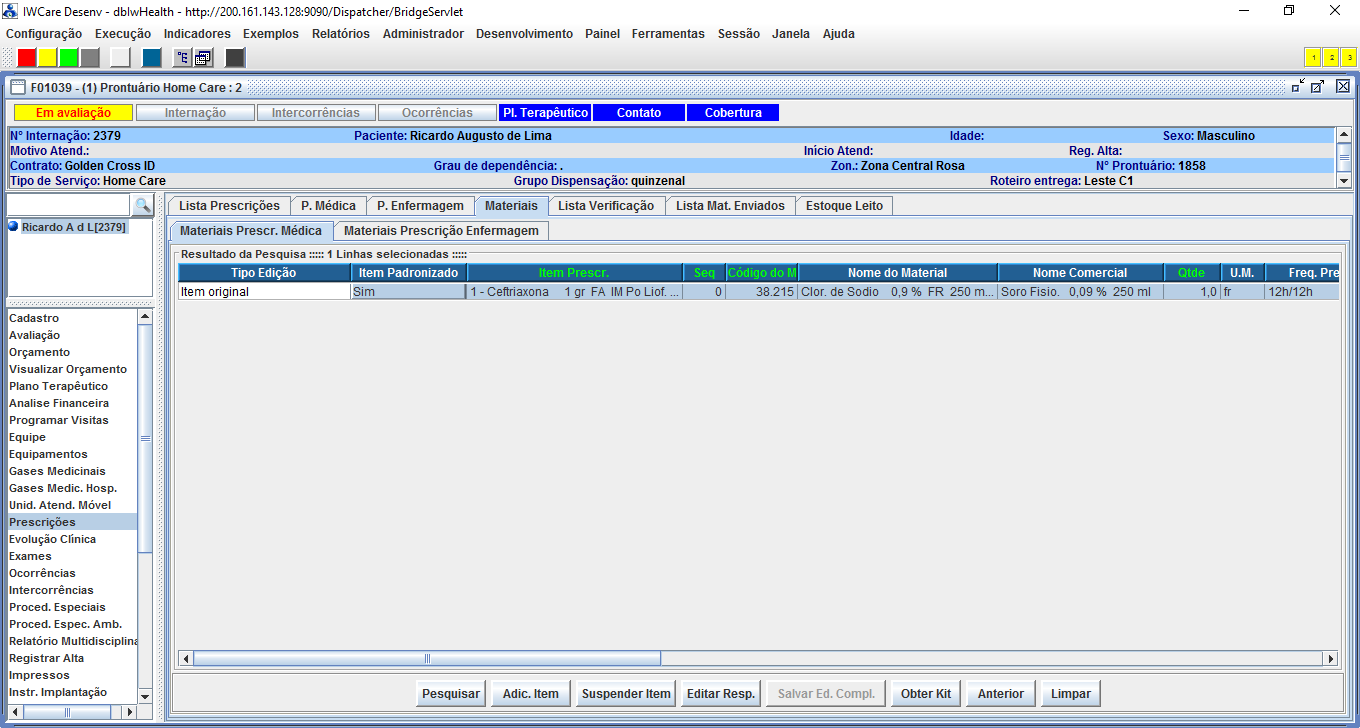This screenshot has width=1360, height=728.
Task: Click the yellow button numbered 1
Action: (x=1313, y=57)
